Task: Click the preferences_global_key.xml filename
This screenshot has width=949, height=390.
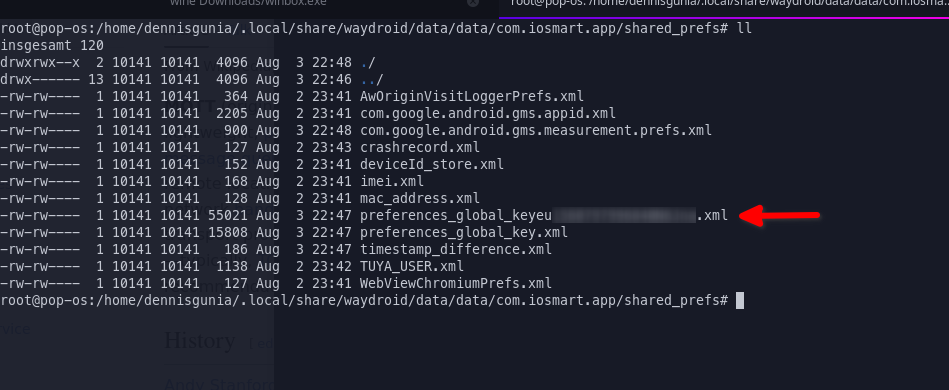Action: [464, 232]
